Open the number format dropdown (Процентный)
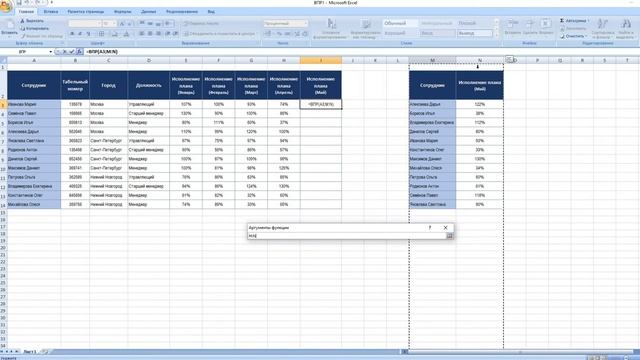Screen dimensions: 640x360 pyautogui.click(x=306, y=24)
